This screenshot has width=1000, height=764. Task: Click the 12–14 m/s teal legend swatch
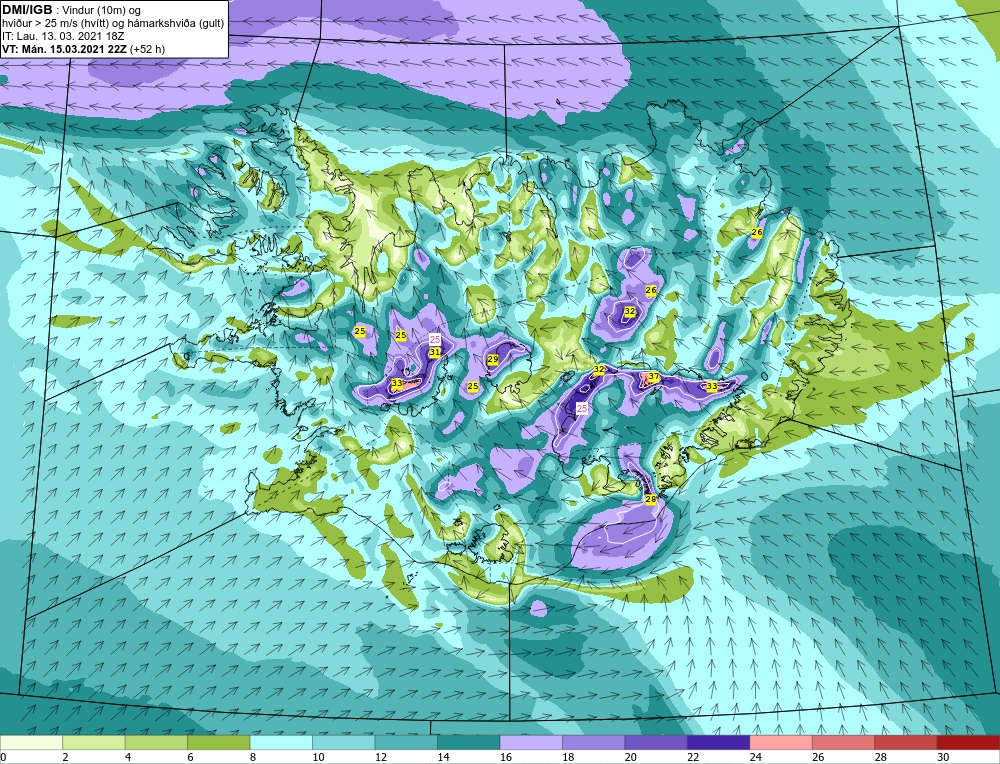tap(406, 743)
